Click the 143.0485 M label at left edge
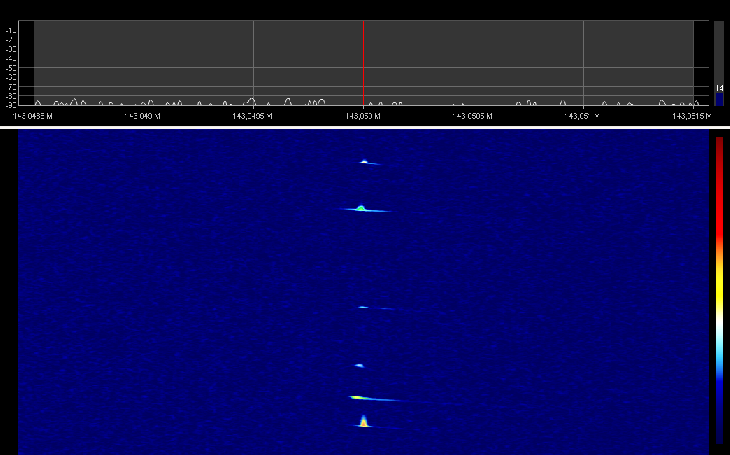Screen dimensions: 730x455 (37, 117)
